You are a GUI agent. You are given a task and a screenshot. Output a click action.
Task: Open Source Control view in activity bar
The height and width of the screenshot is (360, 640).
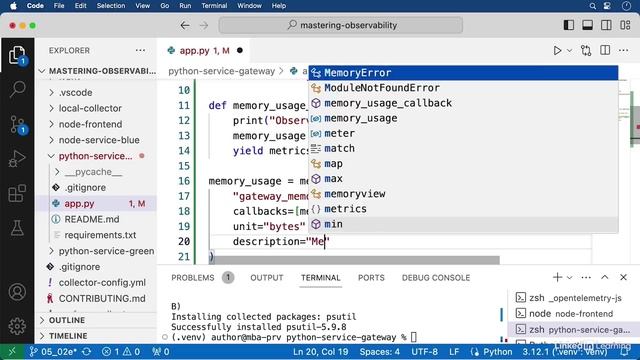(17, 124)
